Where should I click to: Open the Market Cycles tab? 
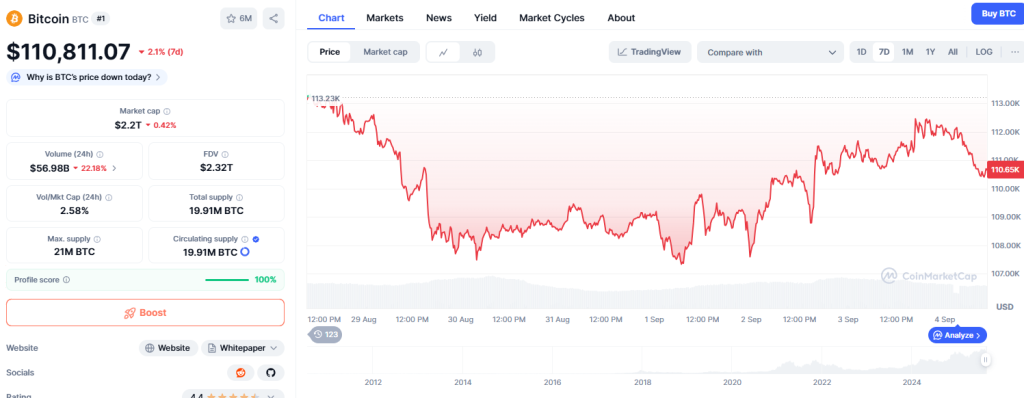click(552, 18)
